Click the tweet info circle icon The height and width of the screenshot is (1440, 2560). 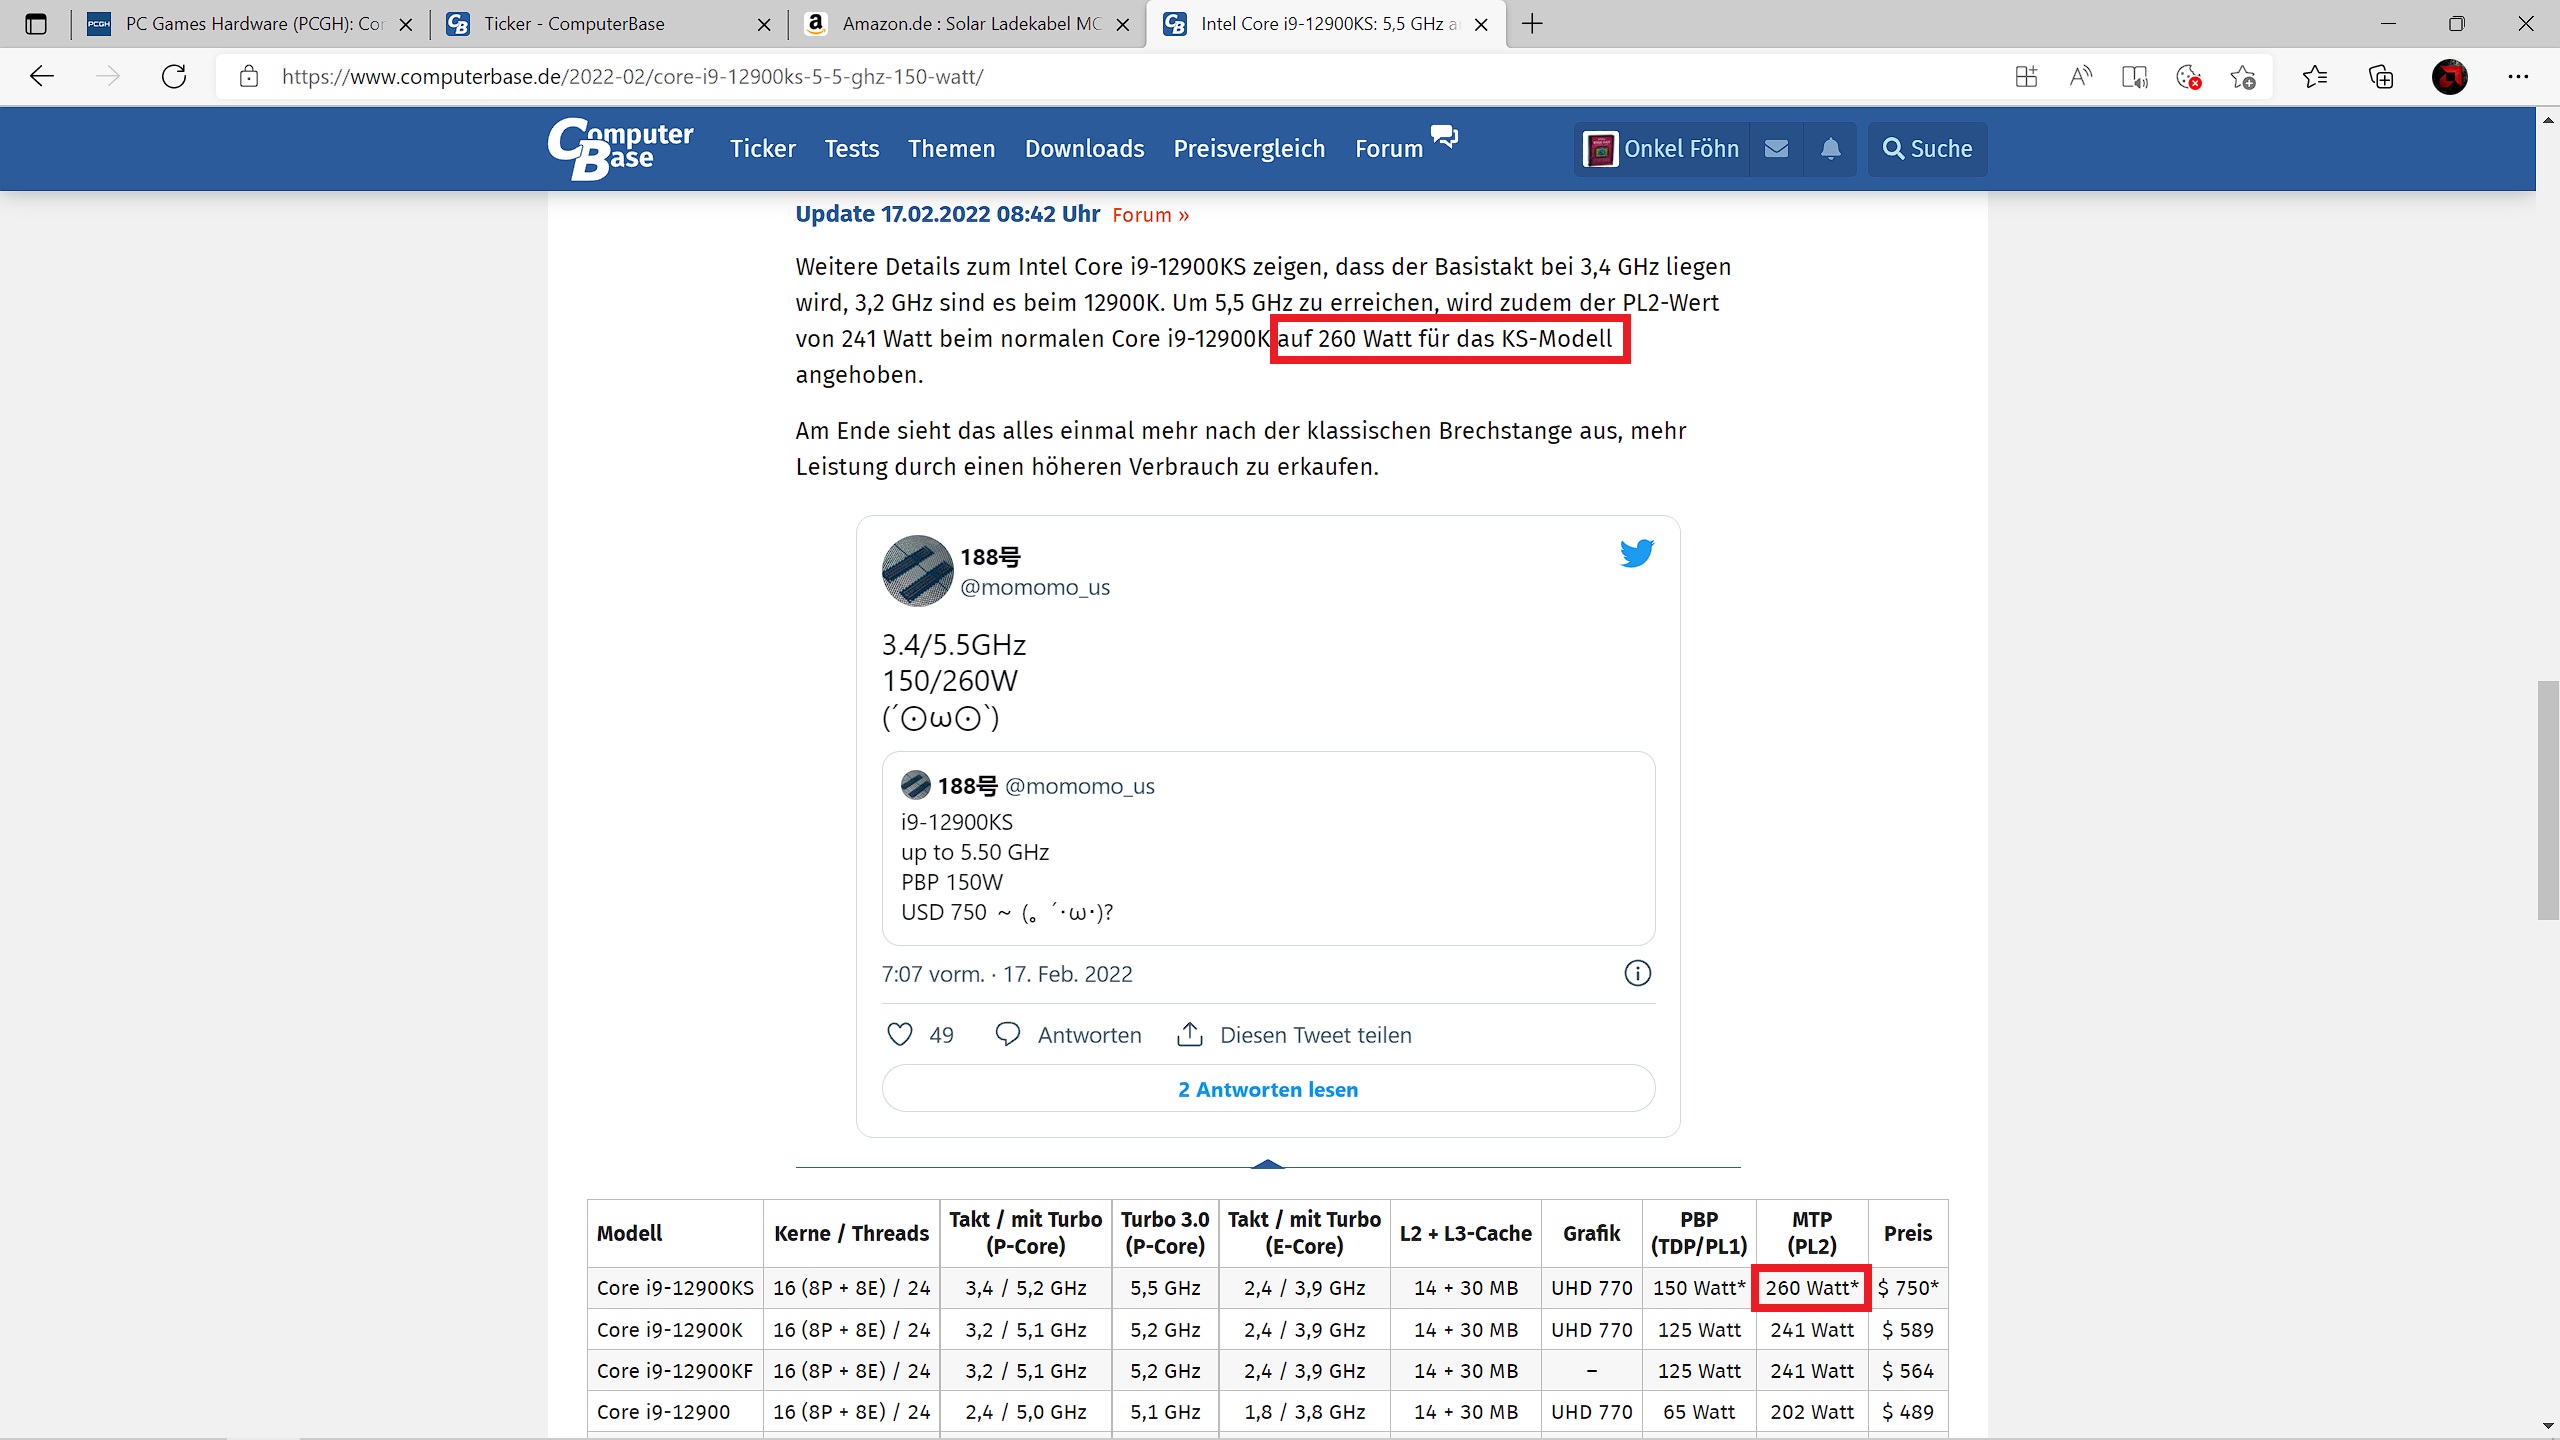pos(1637,973)
